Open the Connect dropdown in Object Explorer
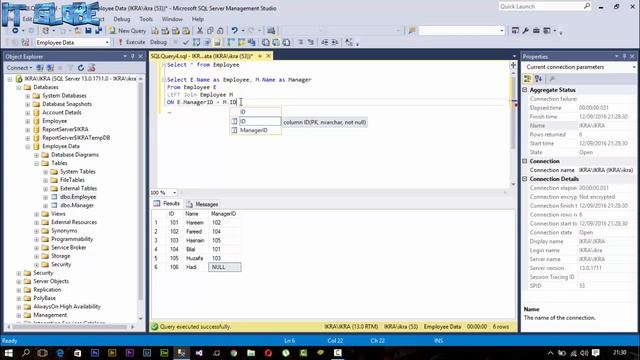The height and width of the screenshot is (360, 640). pyautogui.click(x=19, y=68)
